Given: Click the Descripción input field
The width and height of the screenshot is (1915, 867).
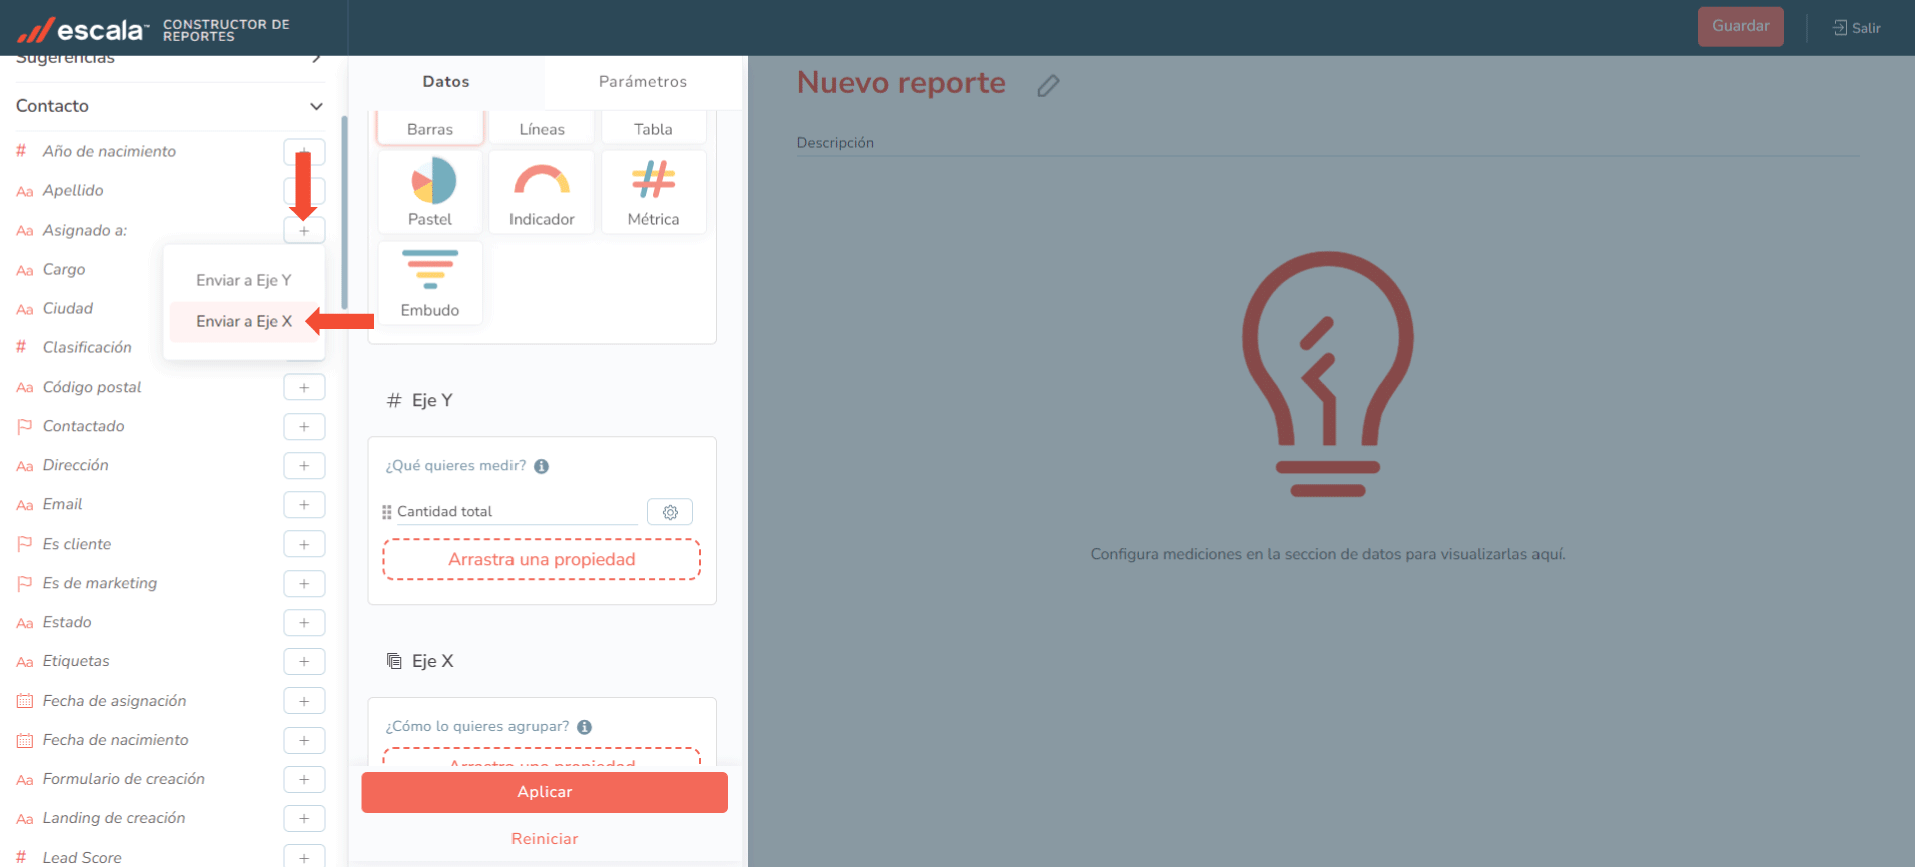Looking at the screenshot, I should coord(1327,143).
